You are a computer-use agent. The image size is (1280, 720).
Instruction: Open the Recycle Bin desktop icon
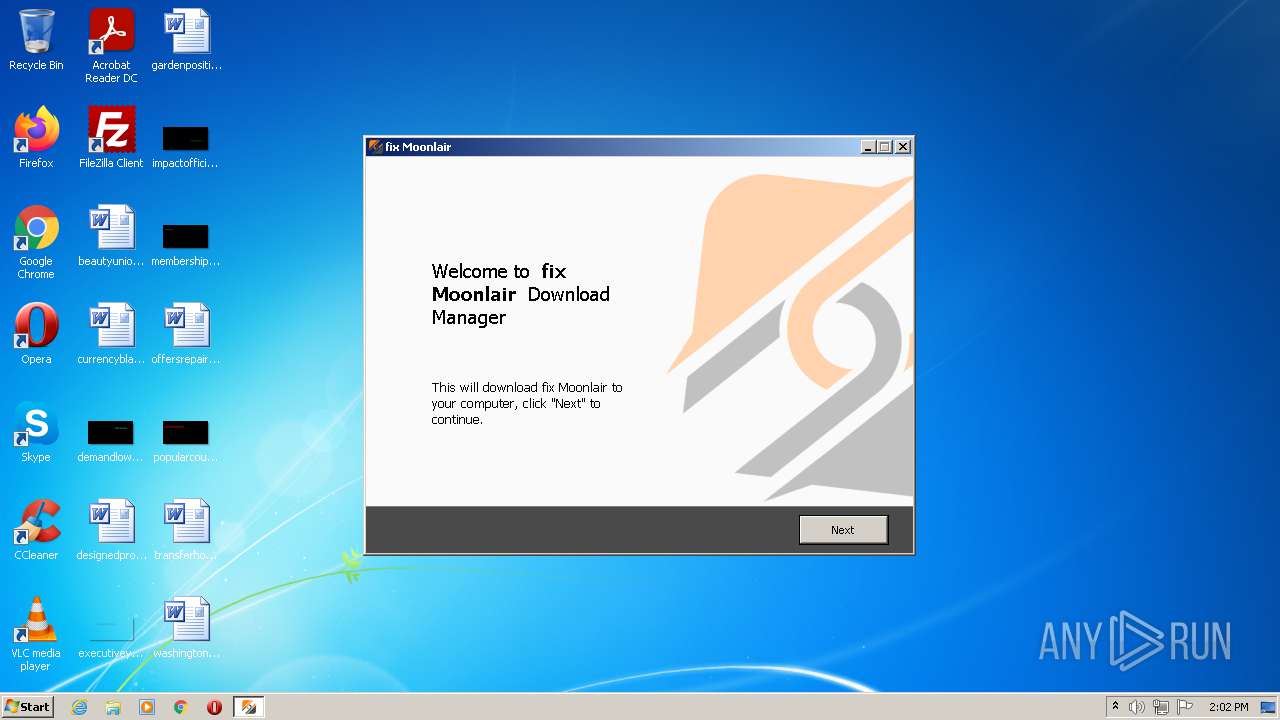point(36,41)
